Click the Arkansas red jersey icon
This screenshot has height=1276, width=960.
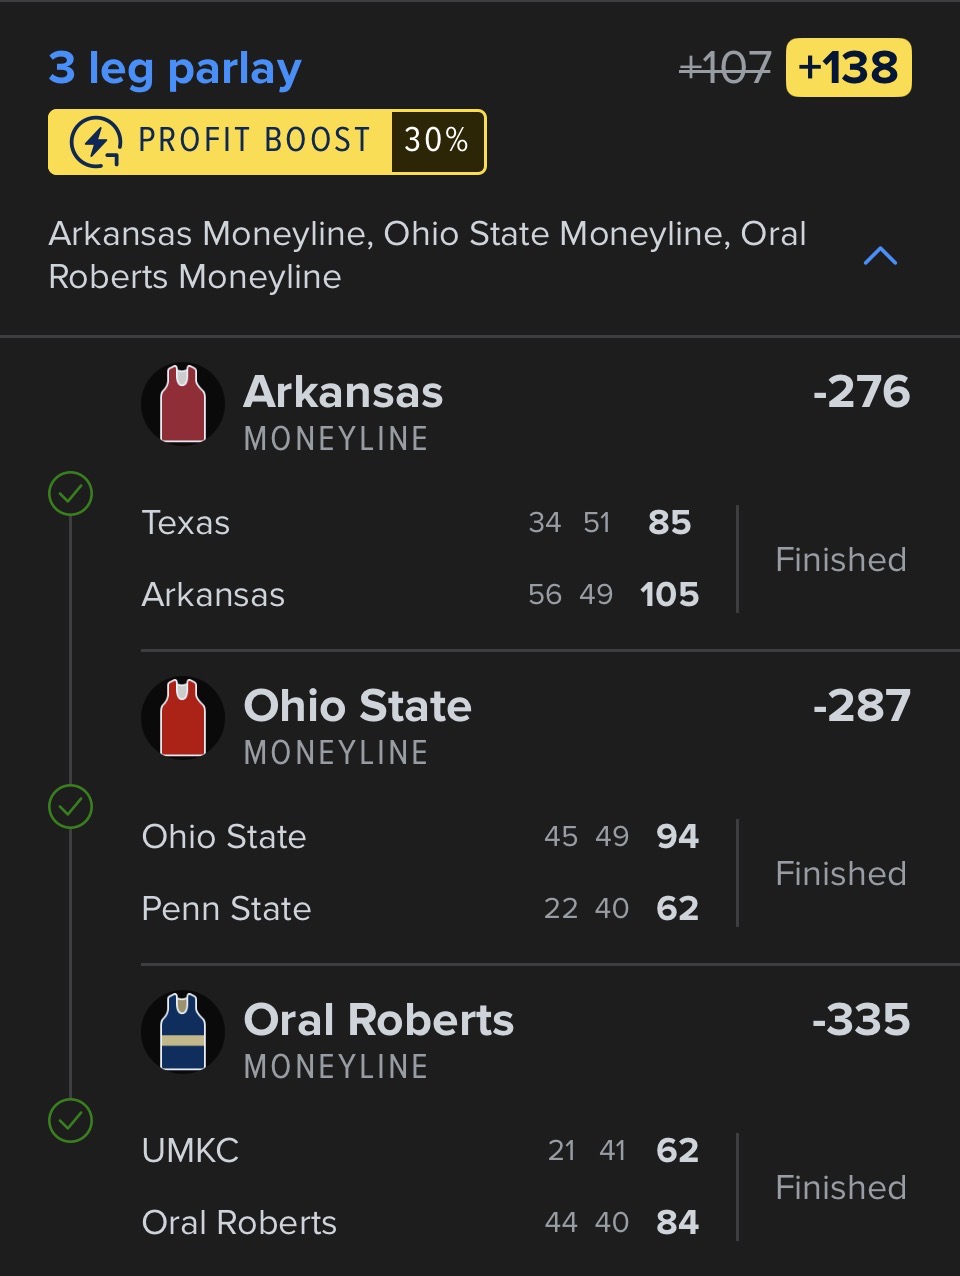(183, 404)
